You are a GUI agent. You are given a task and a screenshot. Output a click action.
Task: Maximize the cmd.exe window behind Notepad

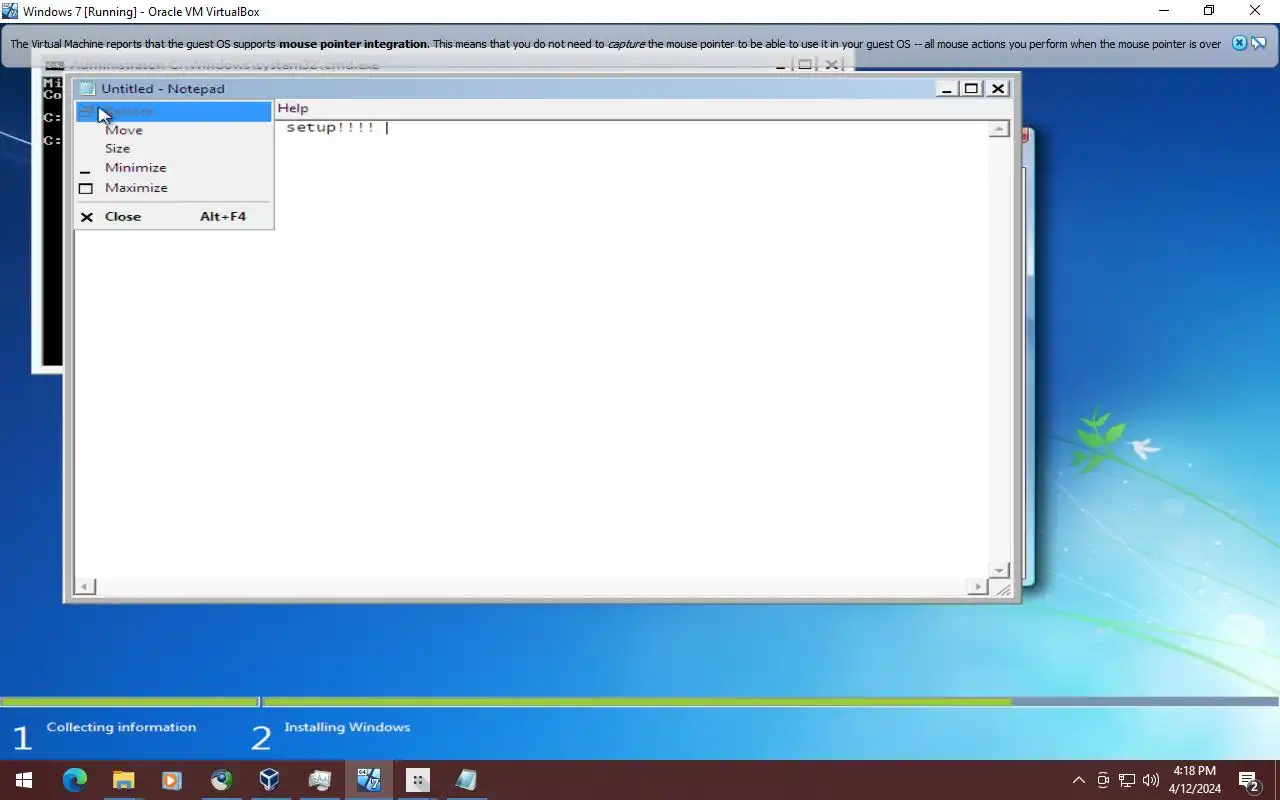(x=805, y=64)
